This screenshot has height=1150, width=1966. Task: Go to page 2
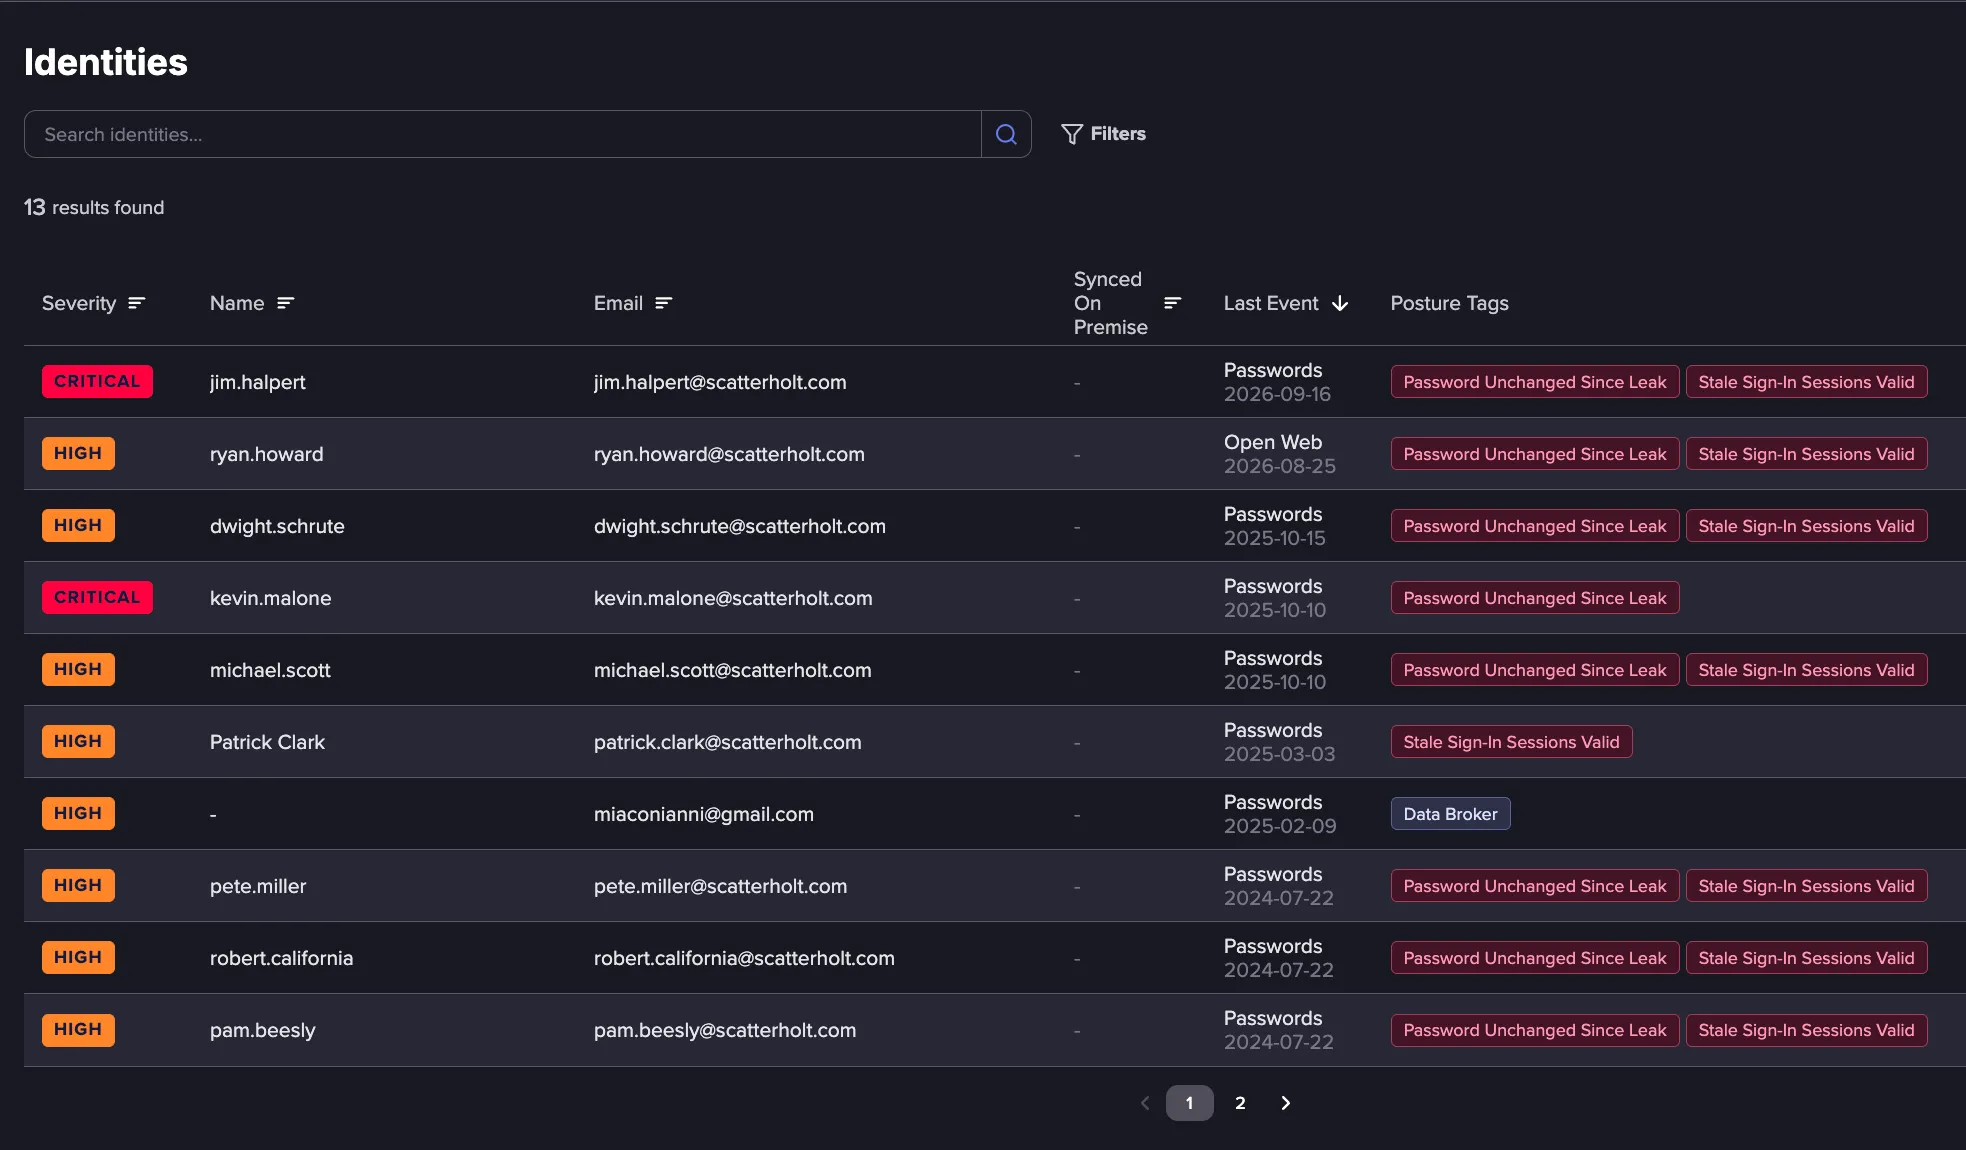click(x=1240, y=1103)
